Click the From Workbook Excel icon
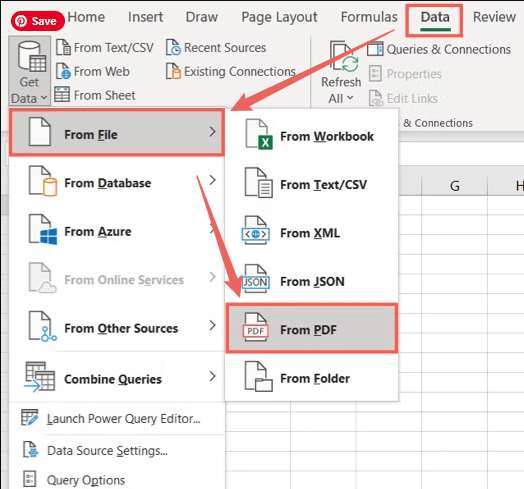 pos(259,134)
